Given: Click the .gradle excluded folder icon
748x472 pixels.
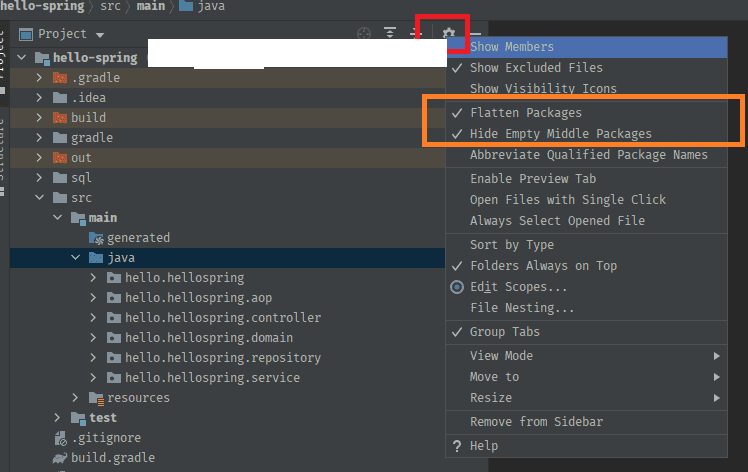Looking at the screenshot, I should [60, 78].
